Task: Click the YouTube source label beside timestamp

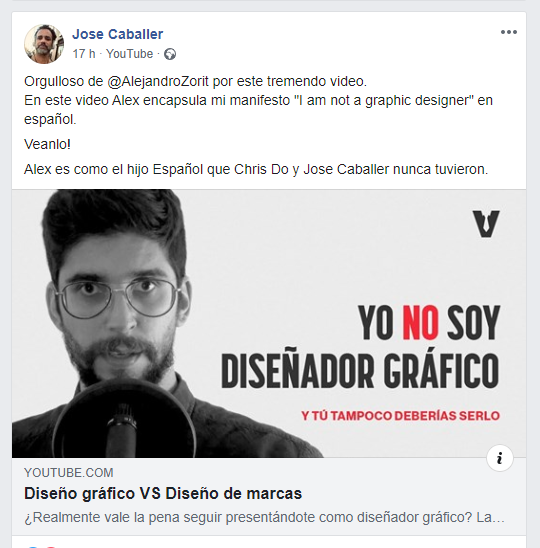Action: click(x=130, y=54)
